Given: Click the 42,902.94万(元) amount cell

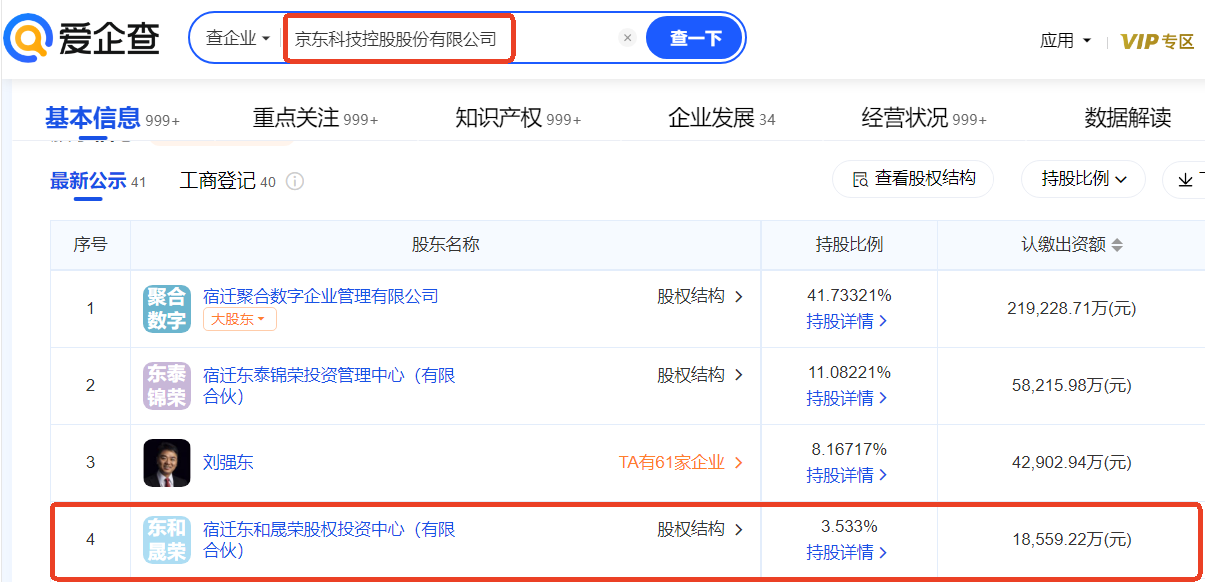Looking at the screenshot, I should point(1071,463).
